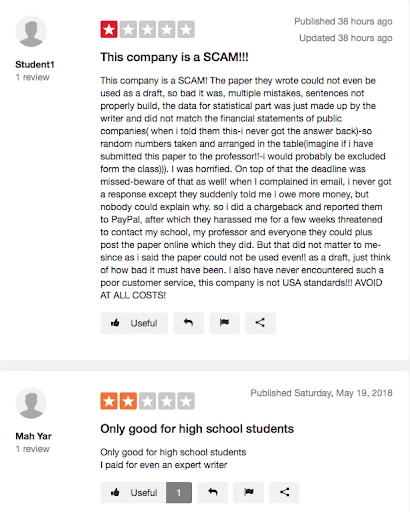Mark Mah Yar's review as Useful
The image size is (410, 512).
(133, 492)
